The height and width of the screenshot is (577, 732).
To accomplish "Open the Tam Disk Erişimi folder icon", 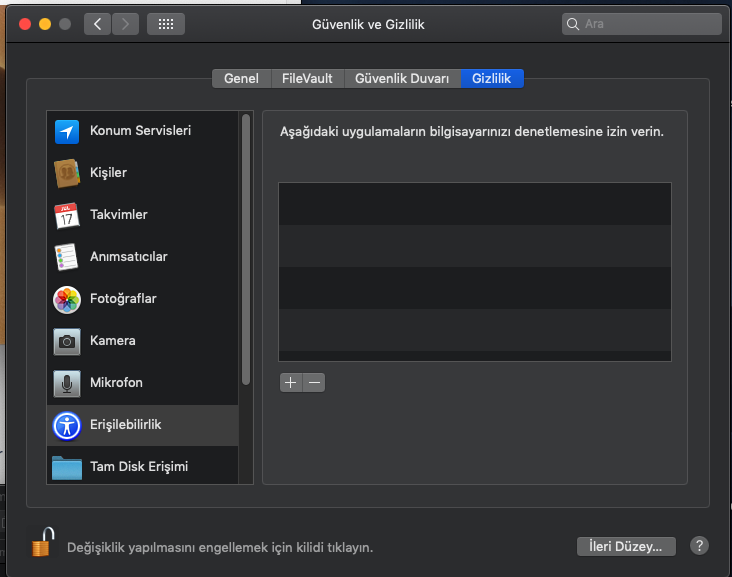I will (x=67, y=467).
